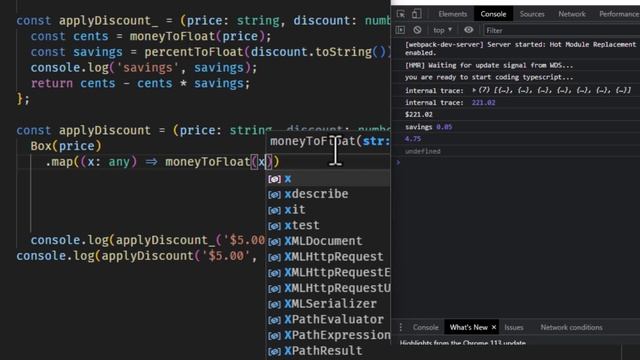This screenshot has height=360, width=640.
Task: Open the top JavaScript context dropdown
Action: click(442, 30)
